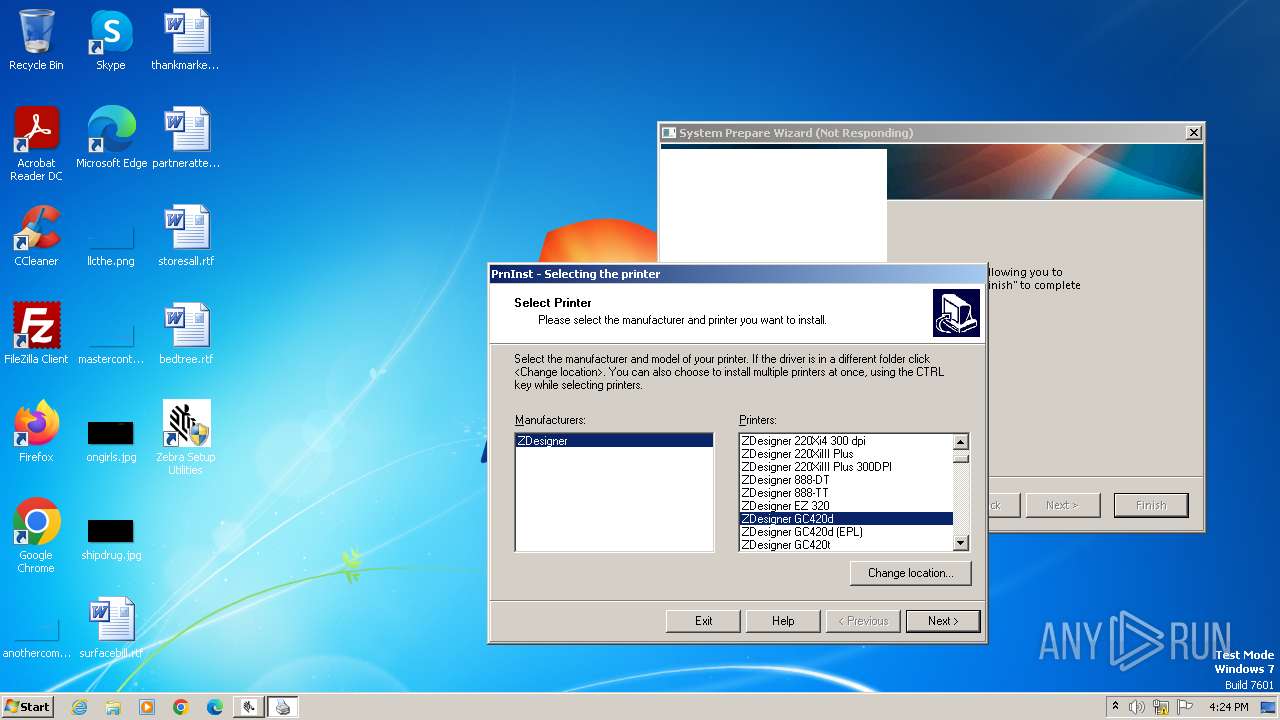Open Chrome from the taskbar
The height and width of the screenshot is (720, 1280).
tap(181, 707)
